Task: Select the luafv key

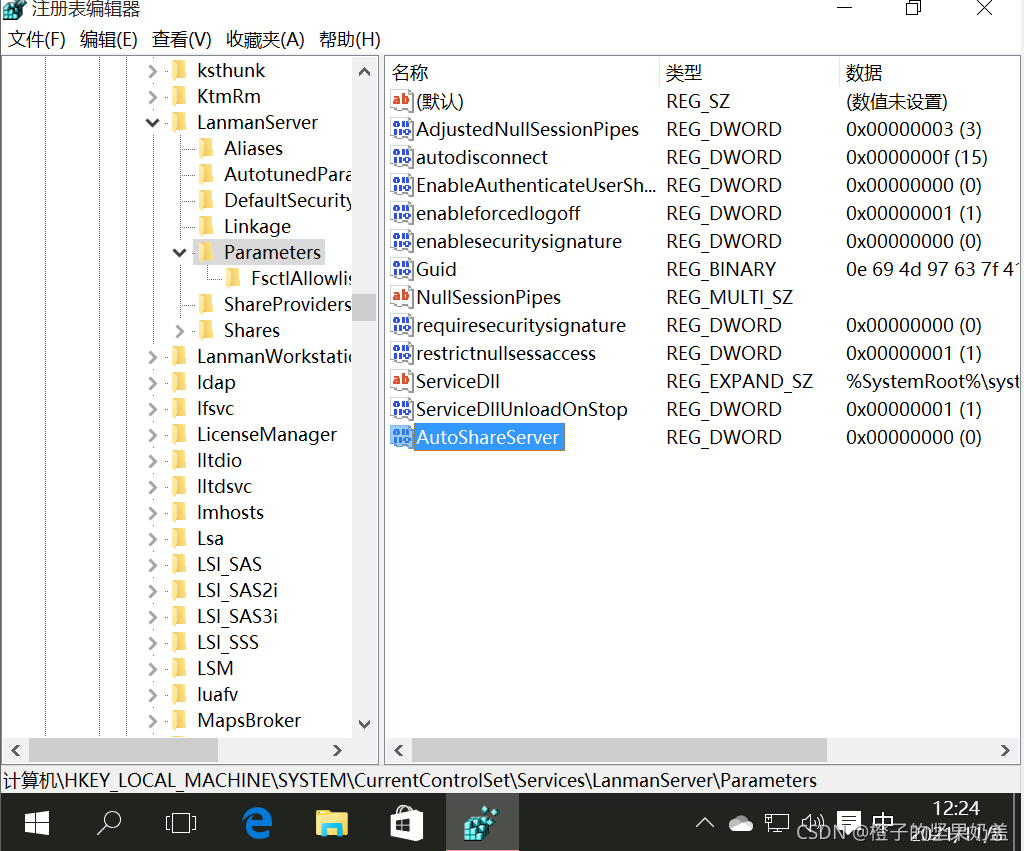Action: pos(217,694)
